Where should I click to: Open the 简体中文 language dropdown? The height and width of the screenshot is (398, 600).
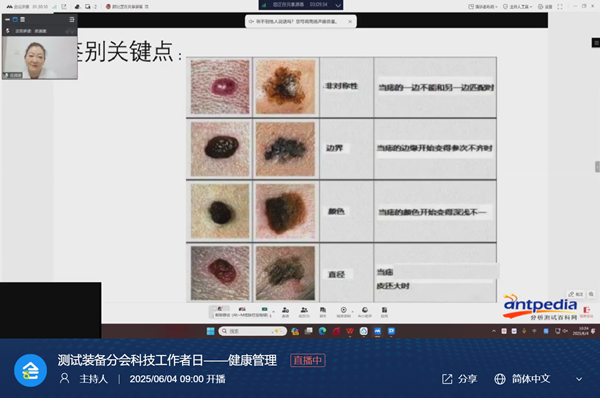coord(522,379)
